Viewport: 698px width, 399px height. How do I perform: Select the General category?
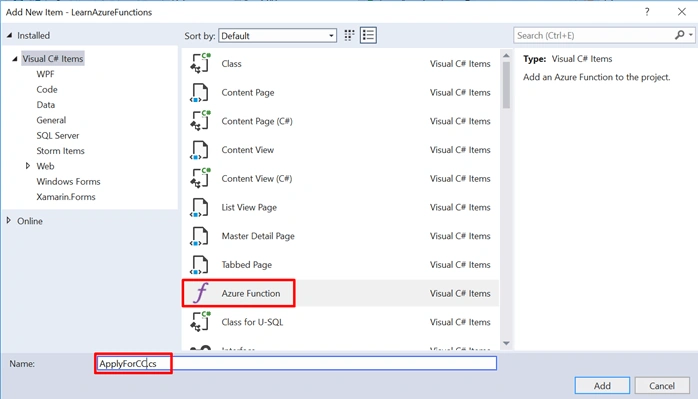pyautogui.click(x=51, y=120)
